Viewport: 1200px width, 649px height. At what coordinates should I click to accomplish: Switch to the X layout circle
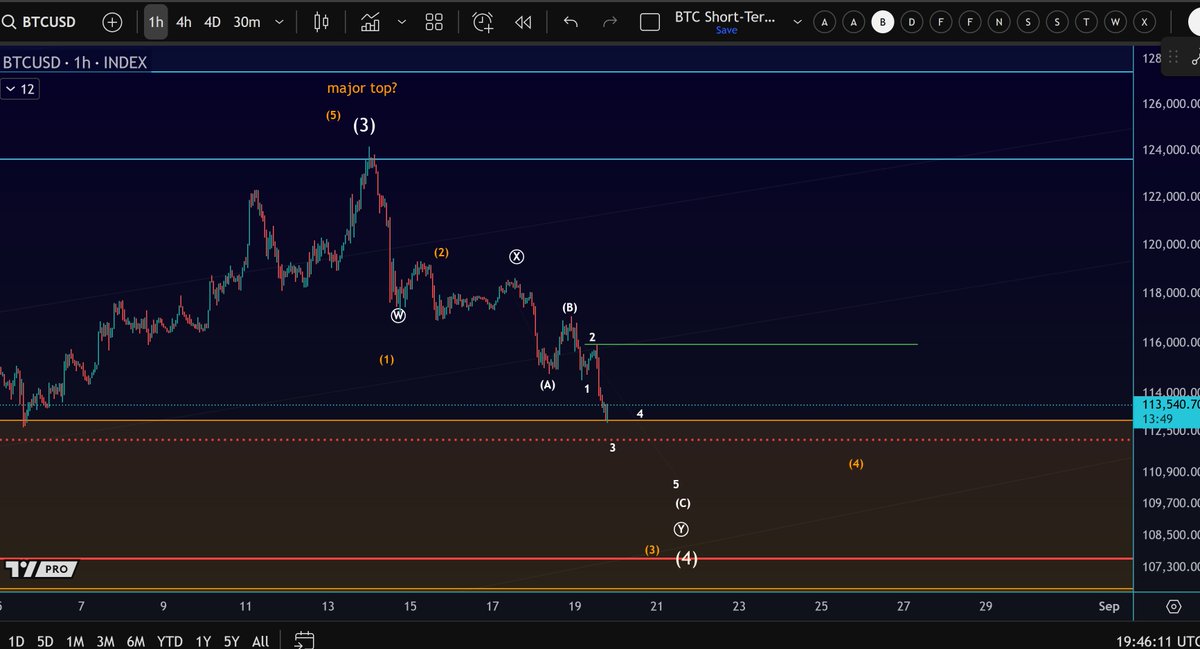(x=1145, y=21)
